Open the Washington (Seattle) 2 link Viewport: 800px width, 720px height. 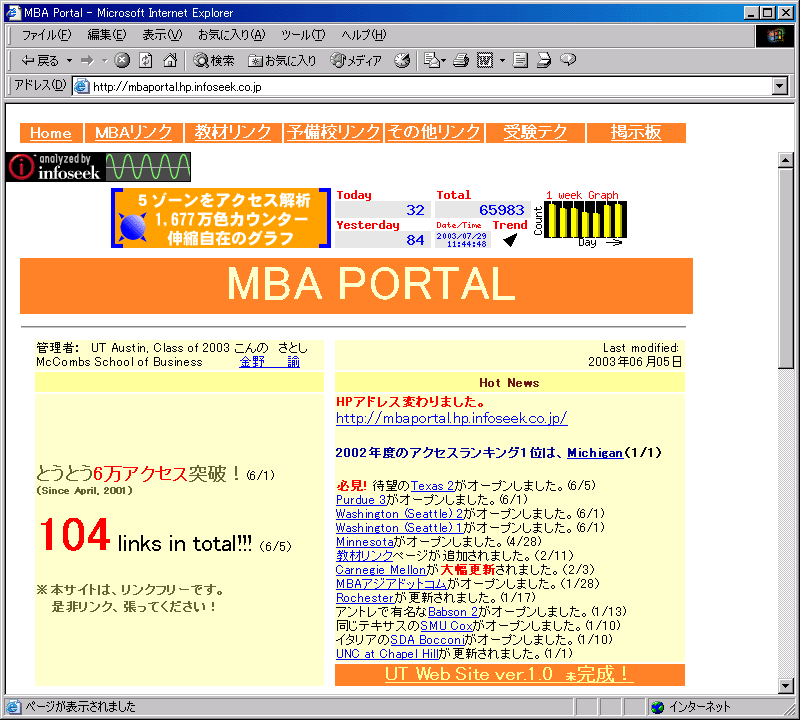399,513
